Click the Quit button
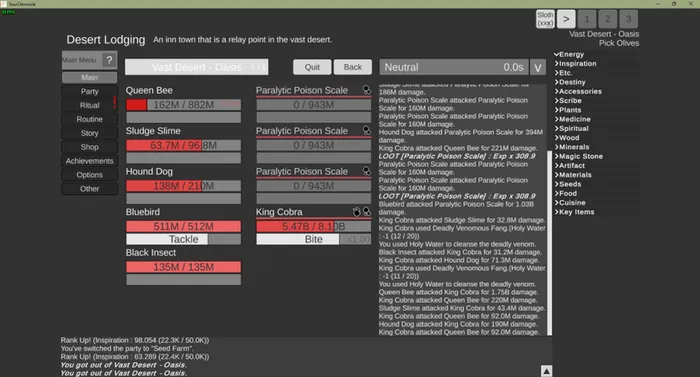Viewport: 700px width, 377px height. [x=312, y=67]
